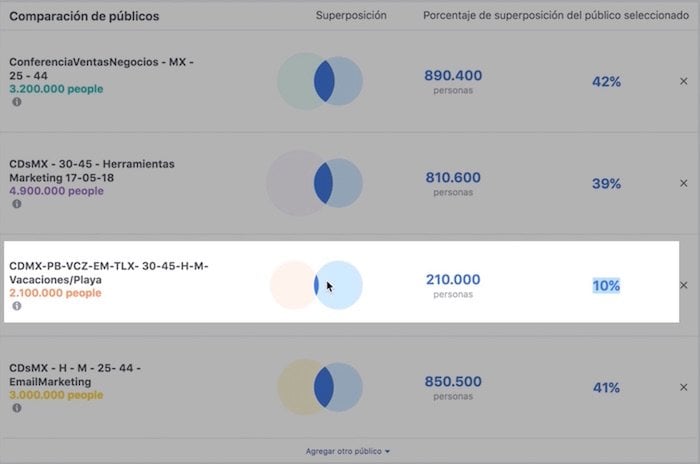The width and height of the screenshot is (700, 464).
Task: Click info icon under CDsMX Herramientas Marketing audience
Action: (17, 204)
